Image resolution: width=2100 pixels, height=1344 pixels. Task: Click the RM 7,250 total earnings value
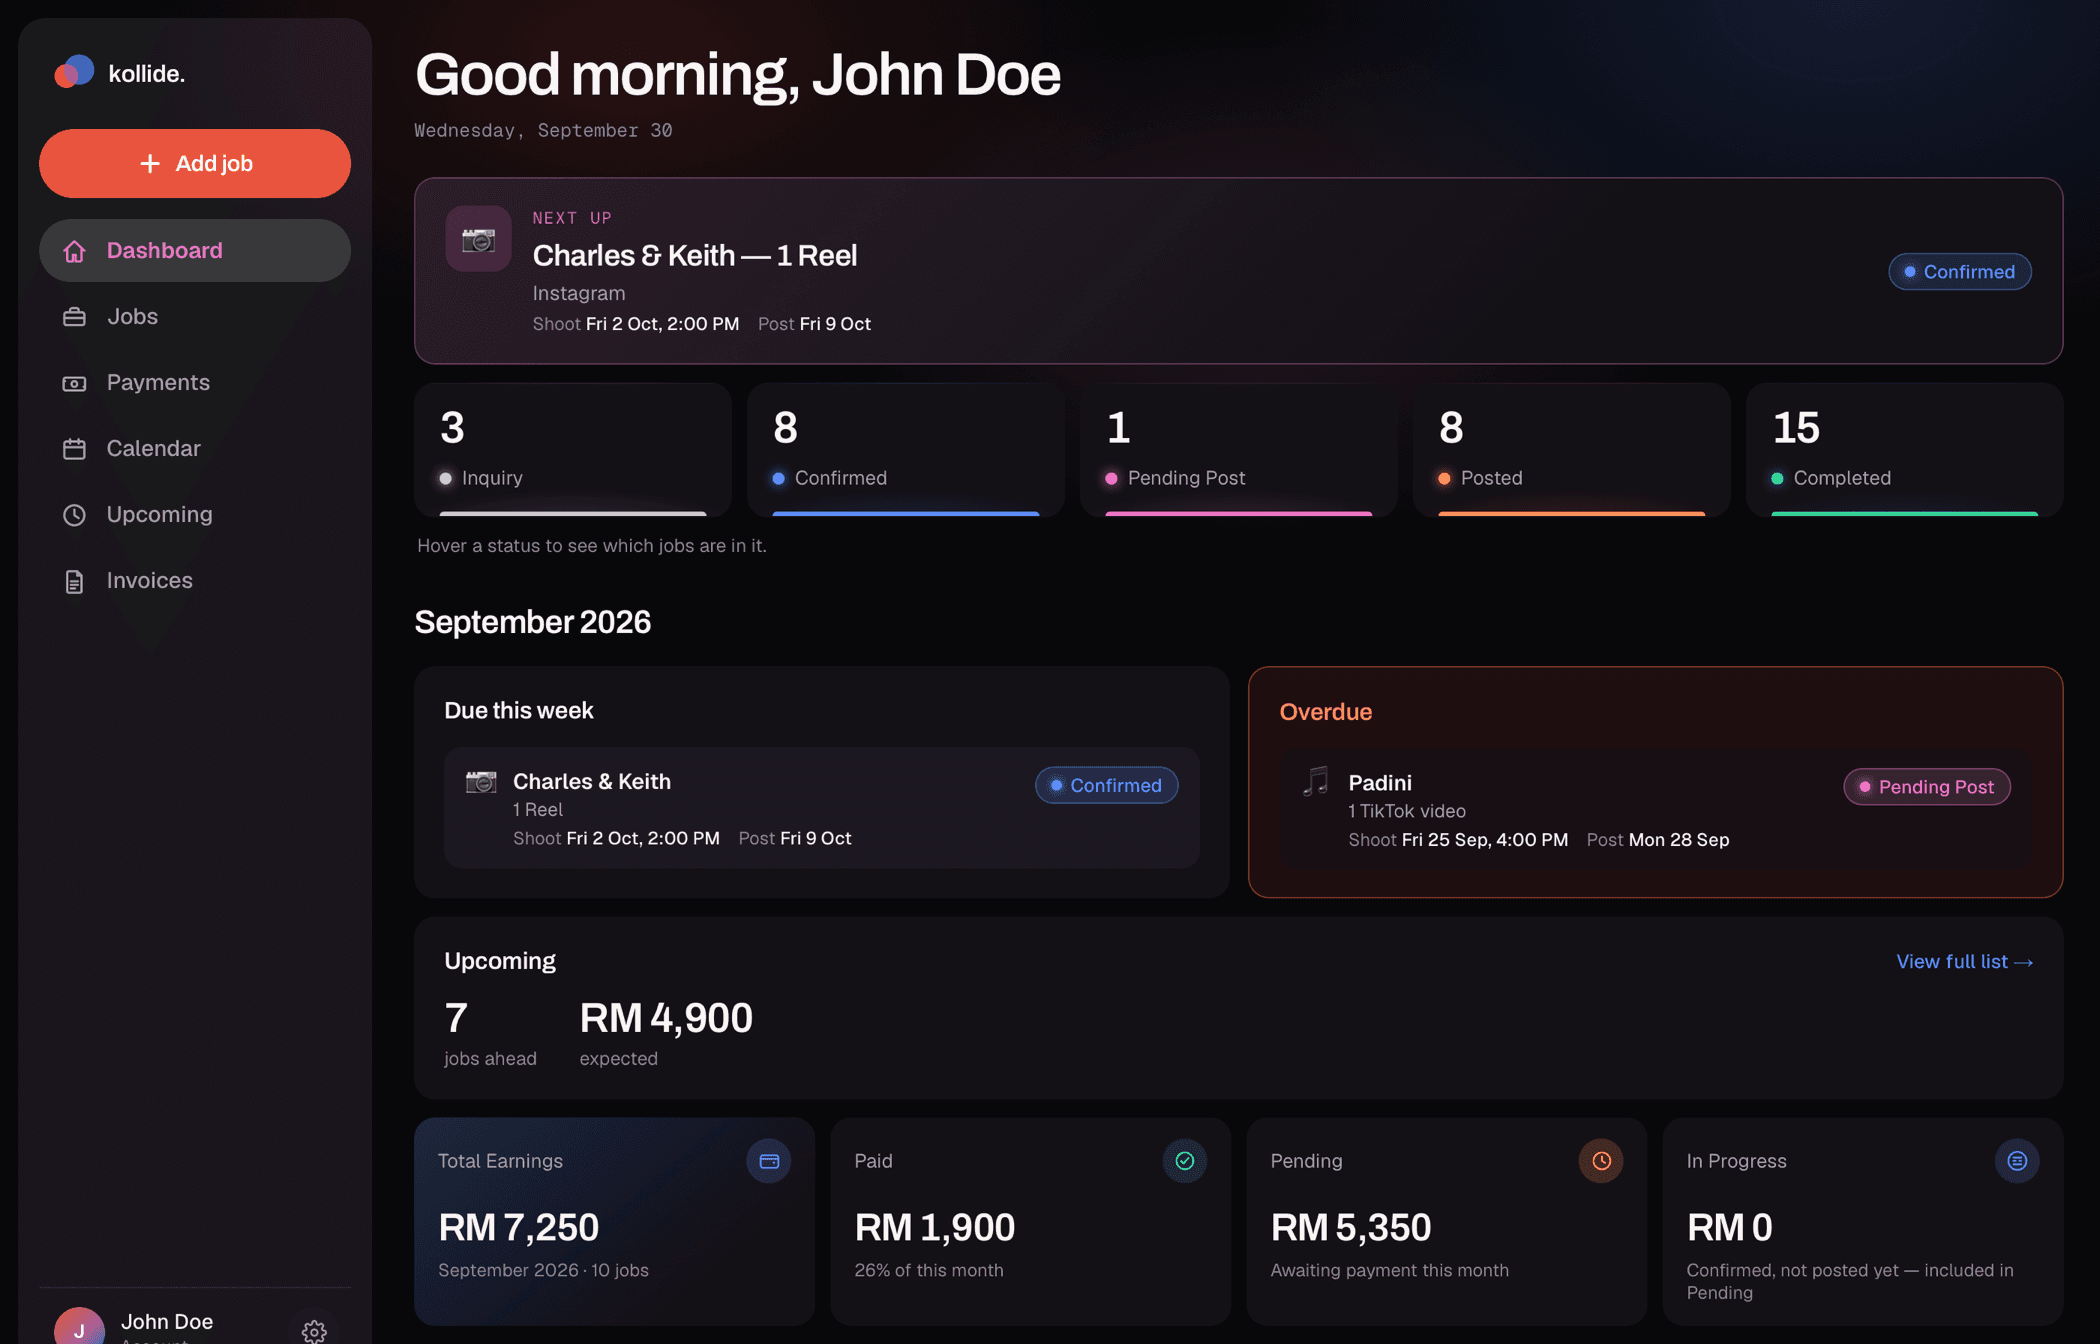pos(519,1228)
